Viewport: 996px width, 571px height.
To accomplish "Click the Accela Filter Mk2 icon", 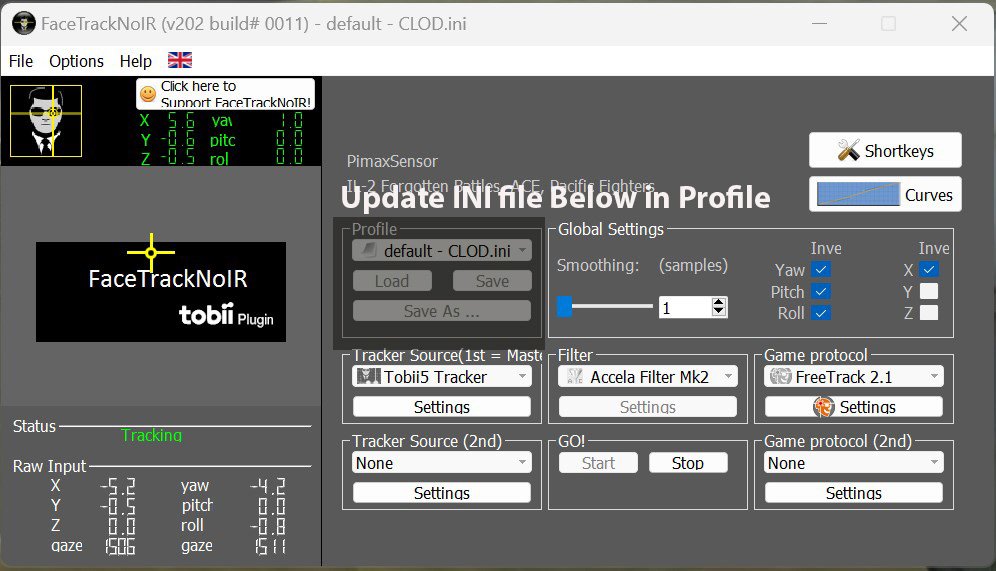I will point(575,377).
